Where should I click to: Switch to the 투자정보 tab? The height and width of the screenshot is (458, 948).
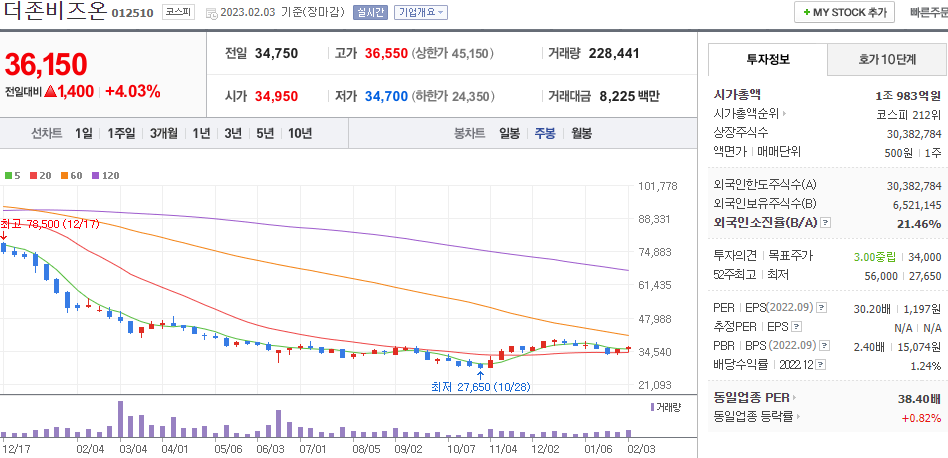pyautogui.click(x=767, y=59)
